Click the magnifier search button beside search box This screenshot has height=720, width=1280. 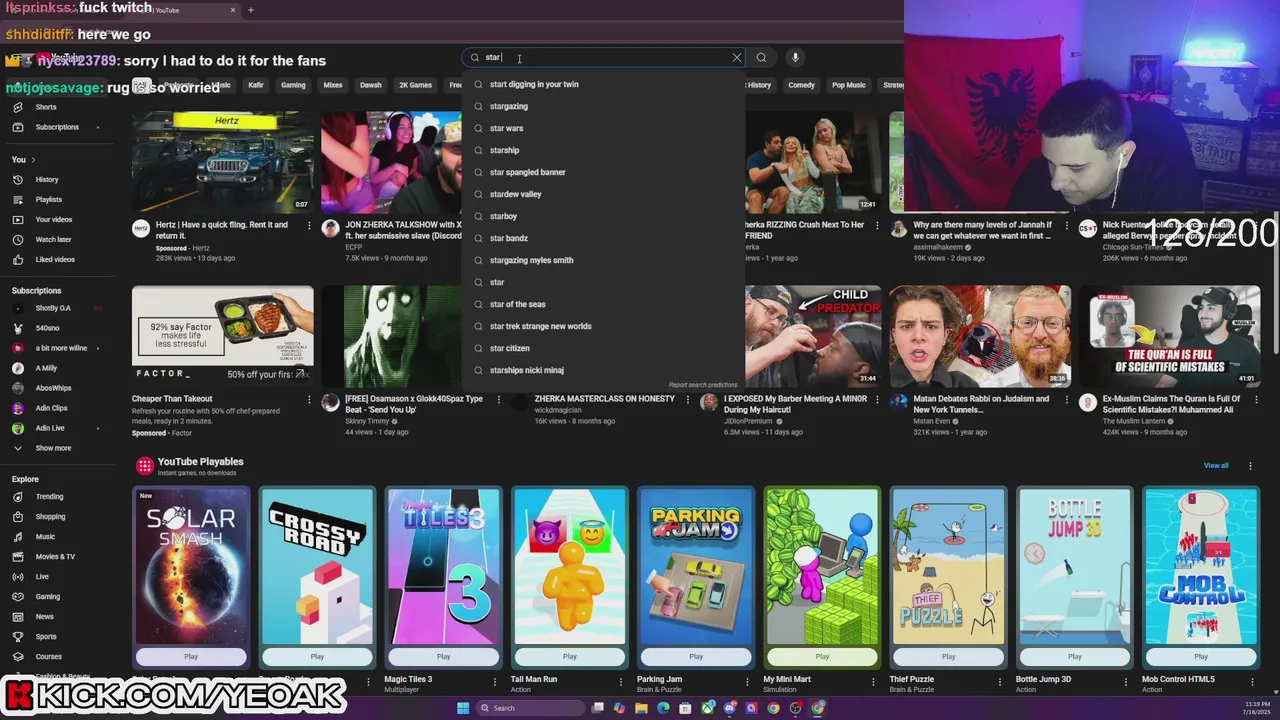click(x=761, y=58)
